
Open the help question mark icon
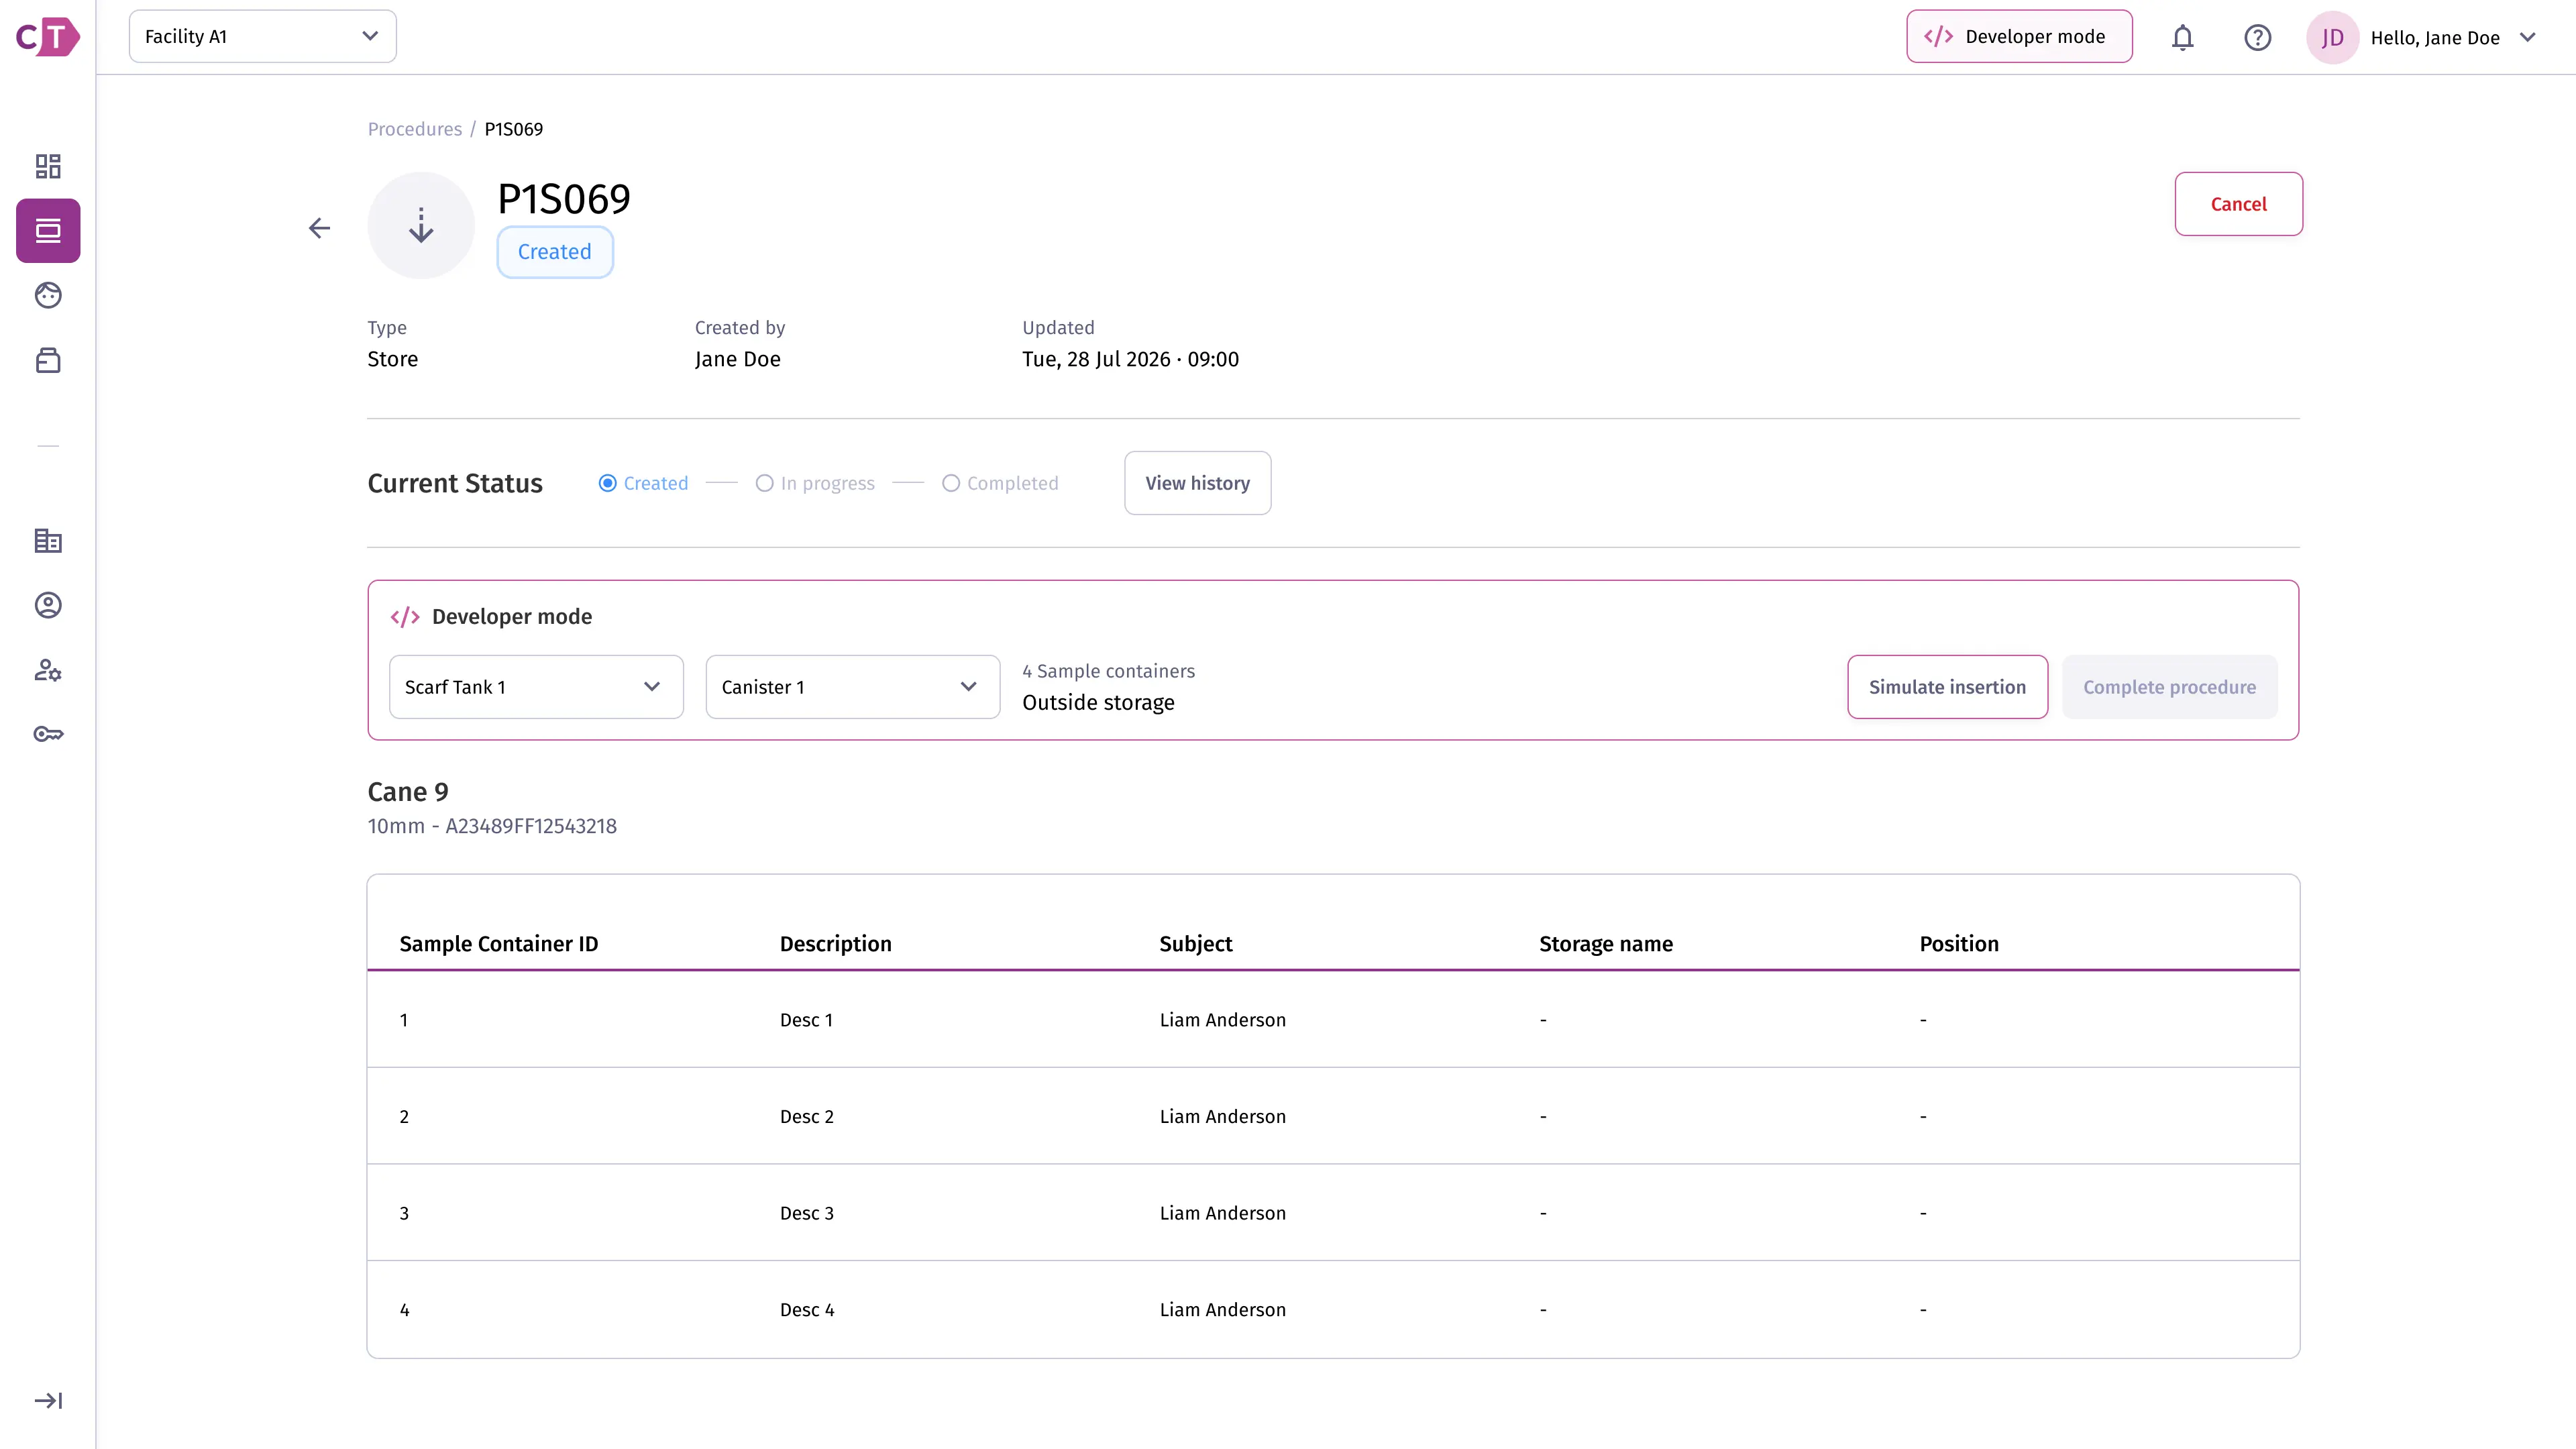point(2258,37)
